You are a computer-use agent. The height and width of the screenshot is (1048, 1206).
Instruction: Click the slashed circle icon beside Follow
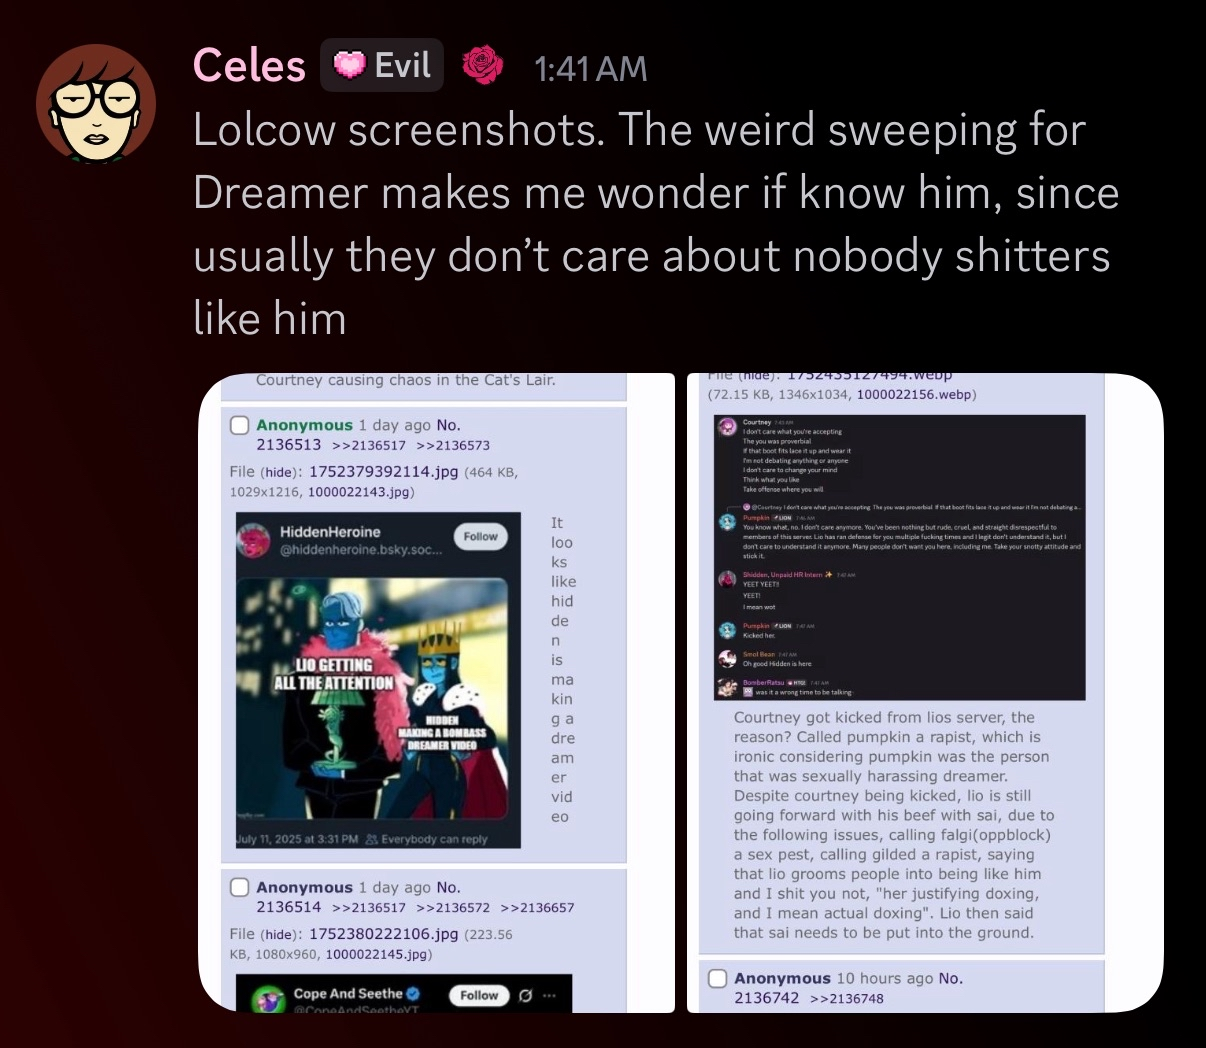coord(525,995)
